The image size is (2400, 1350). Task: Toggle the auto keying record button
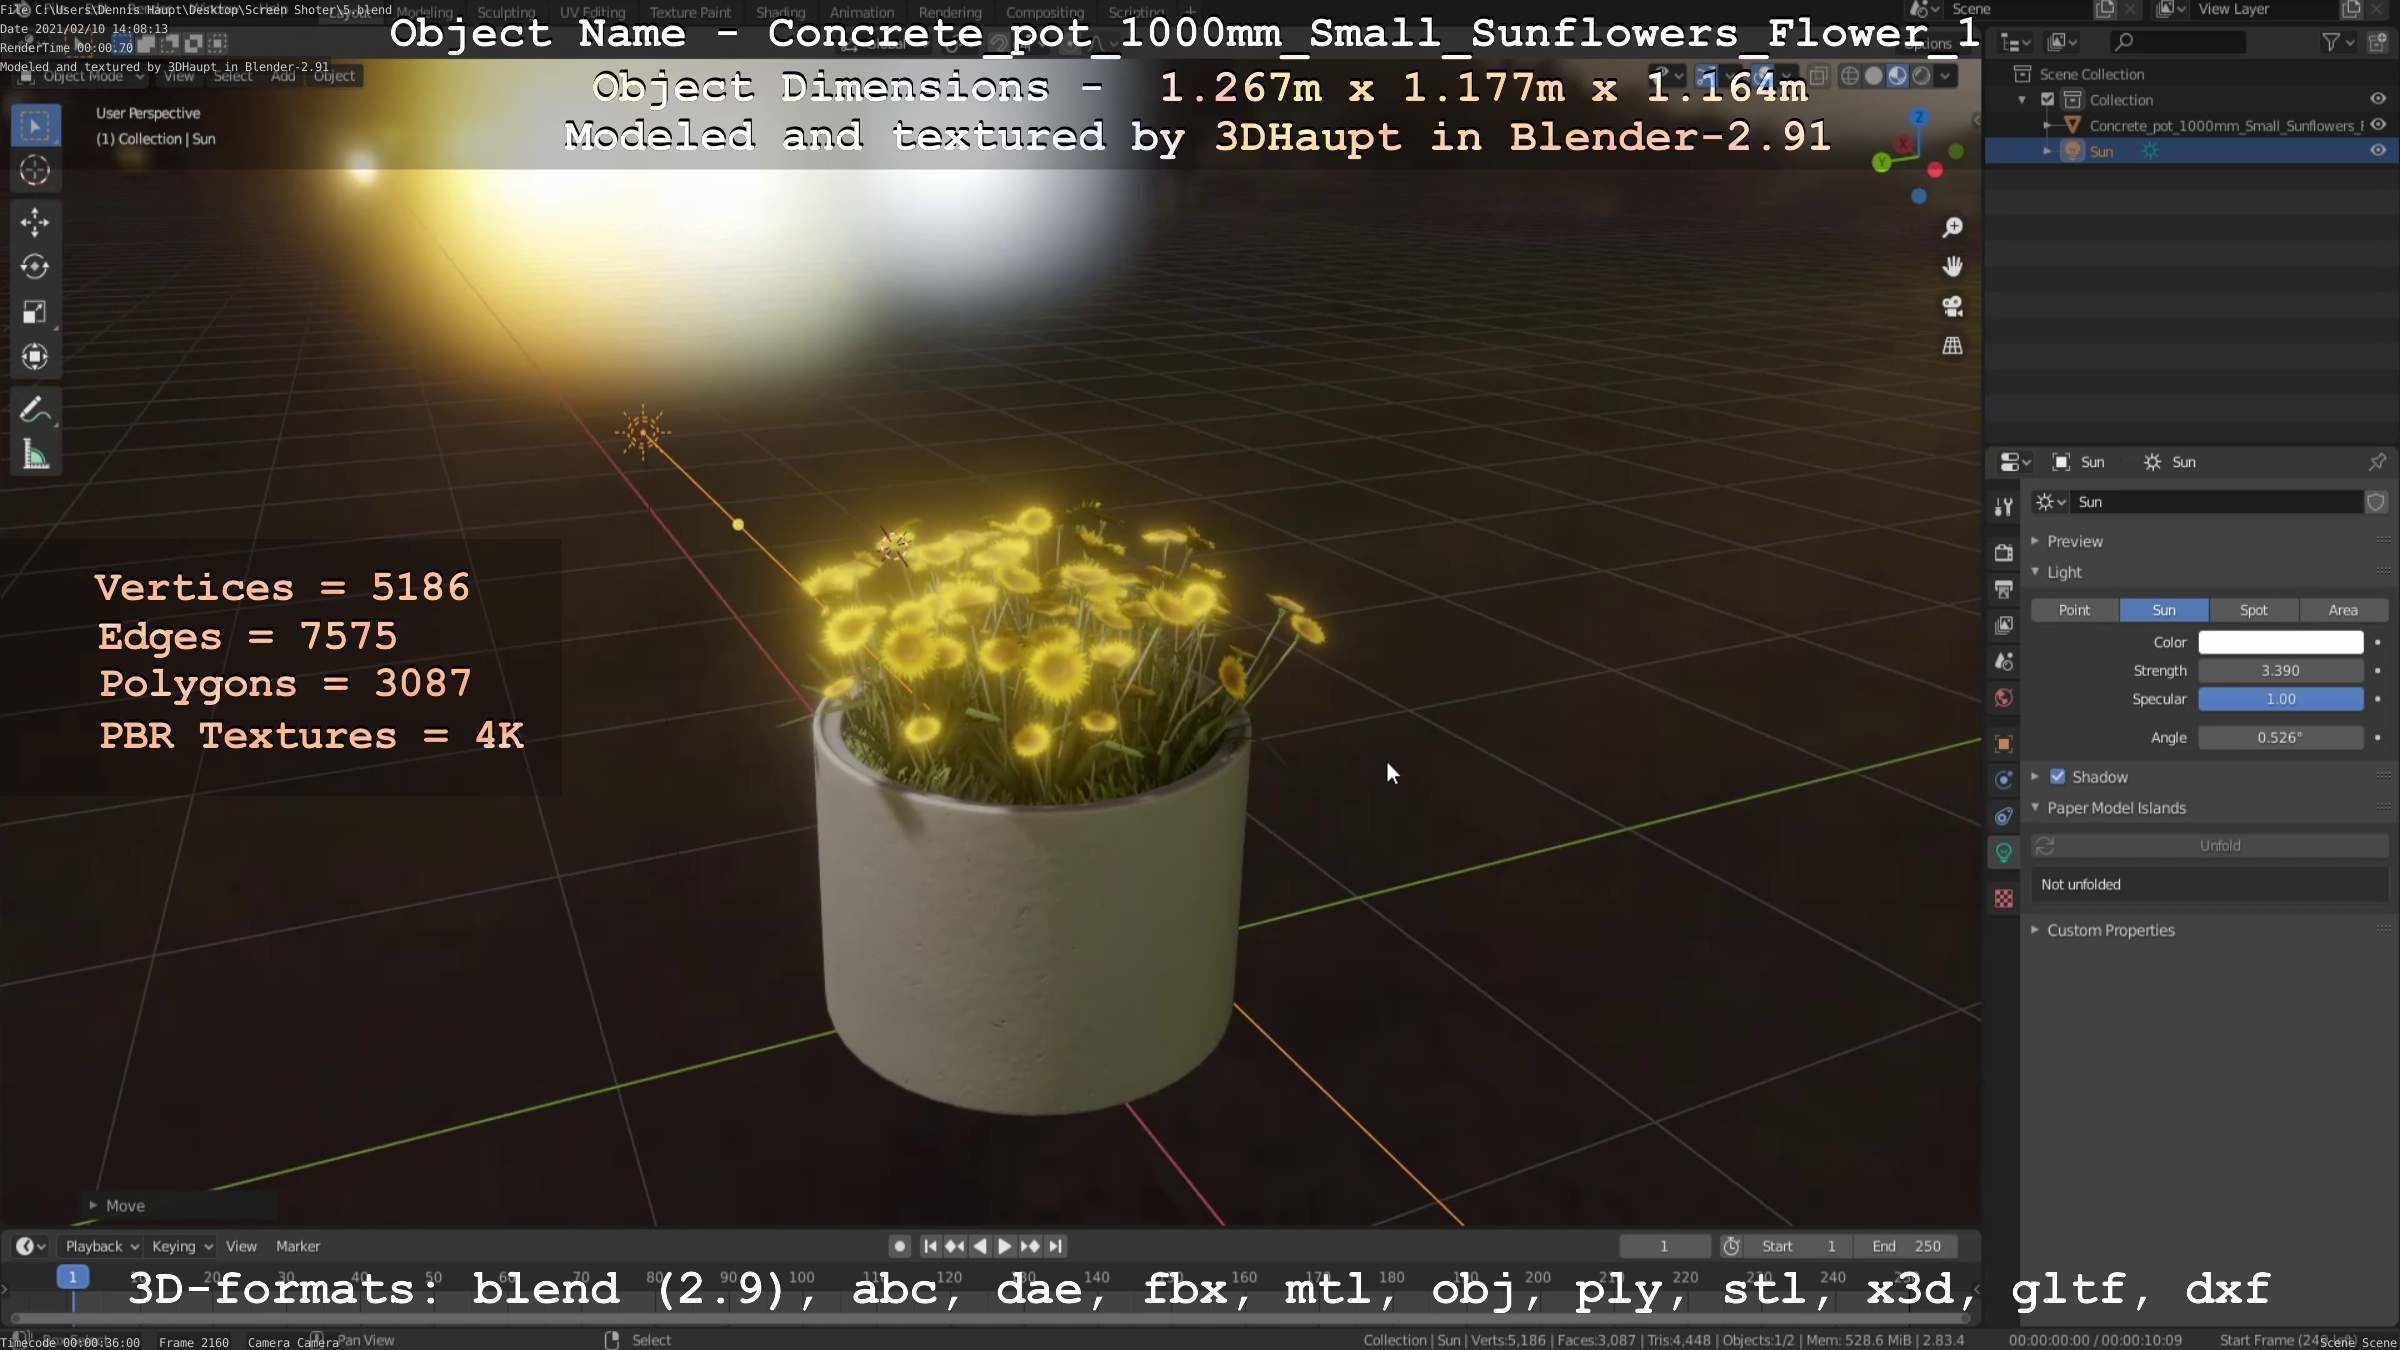899,1246
